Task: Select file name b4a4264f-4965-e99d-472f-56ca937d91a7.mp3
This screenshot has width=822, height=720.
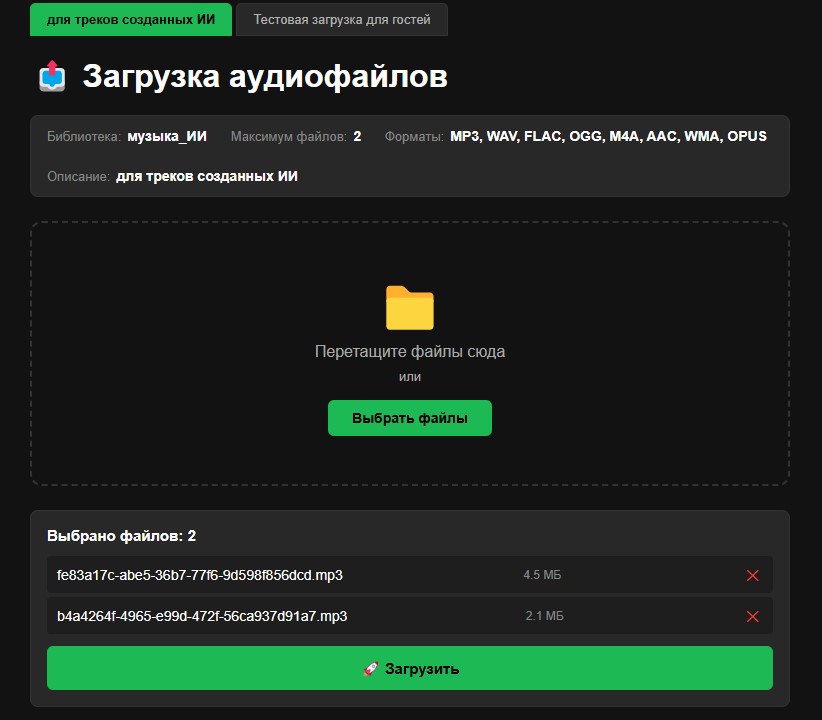Action: [202, 616]
